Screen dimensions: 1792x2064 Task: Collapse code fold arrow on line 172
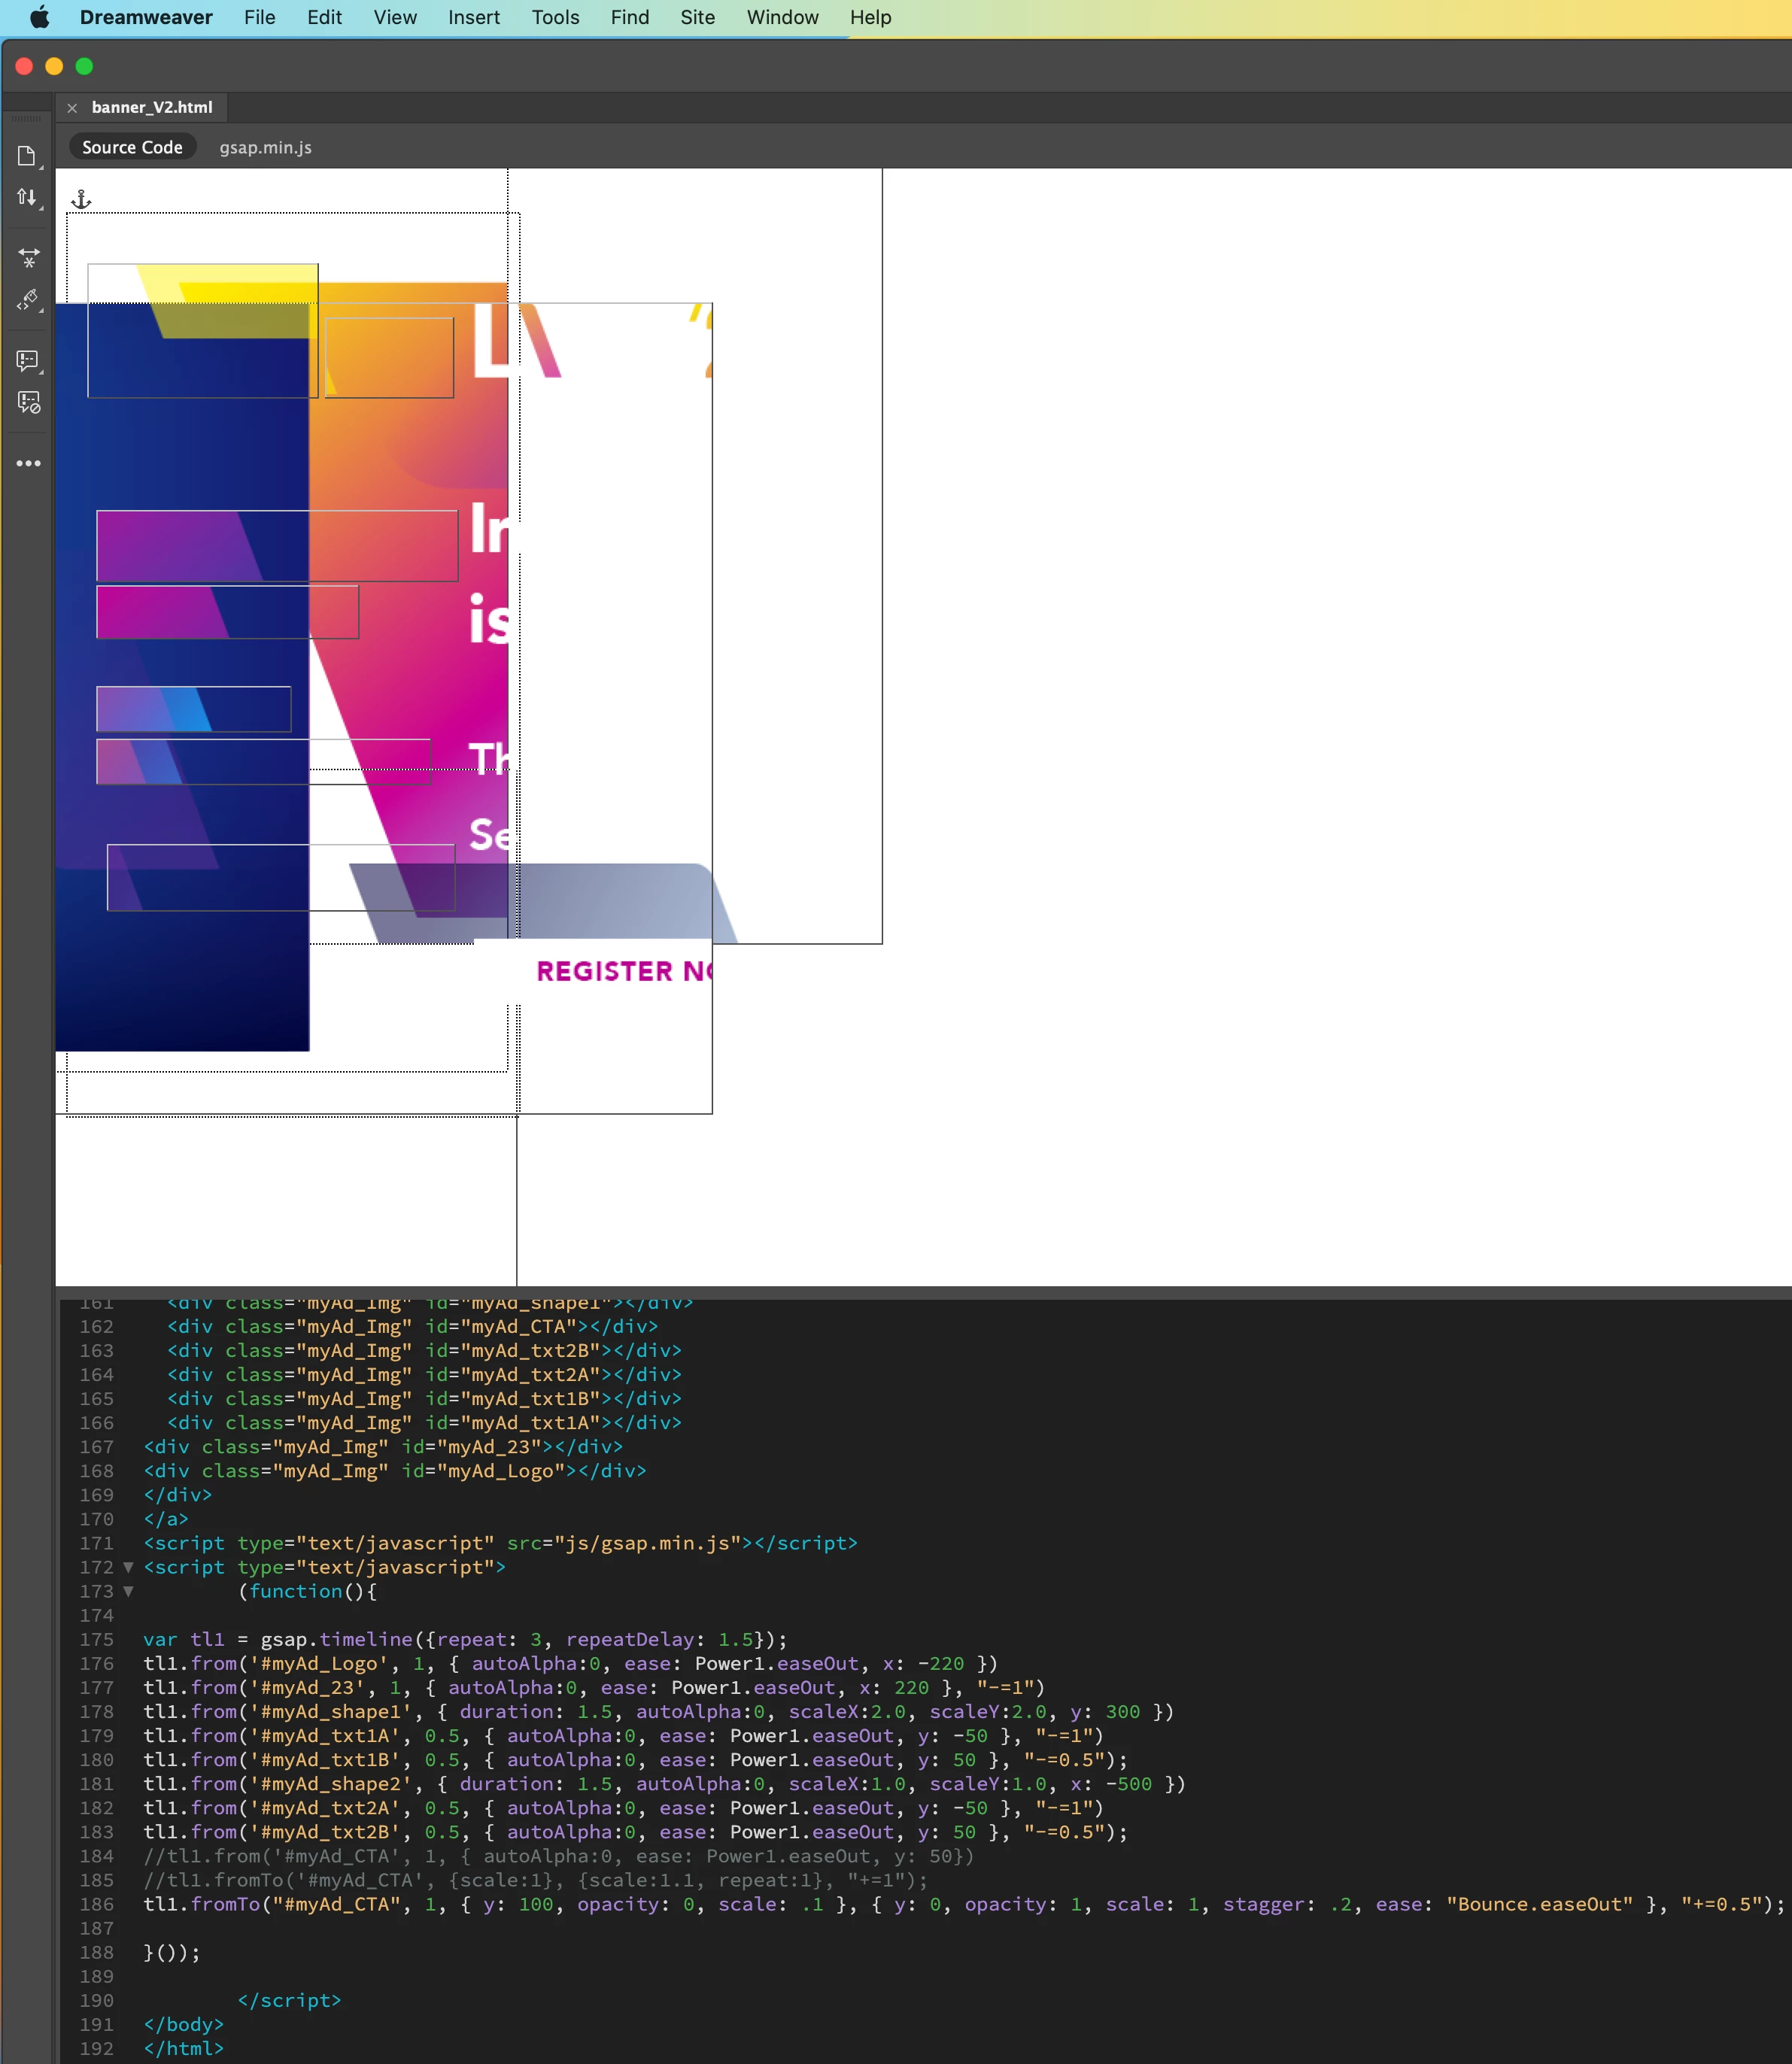[x=128, y=1567]
